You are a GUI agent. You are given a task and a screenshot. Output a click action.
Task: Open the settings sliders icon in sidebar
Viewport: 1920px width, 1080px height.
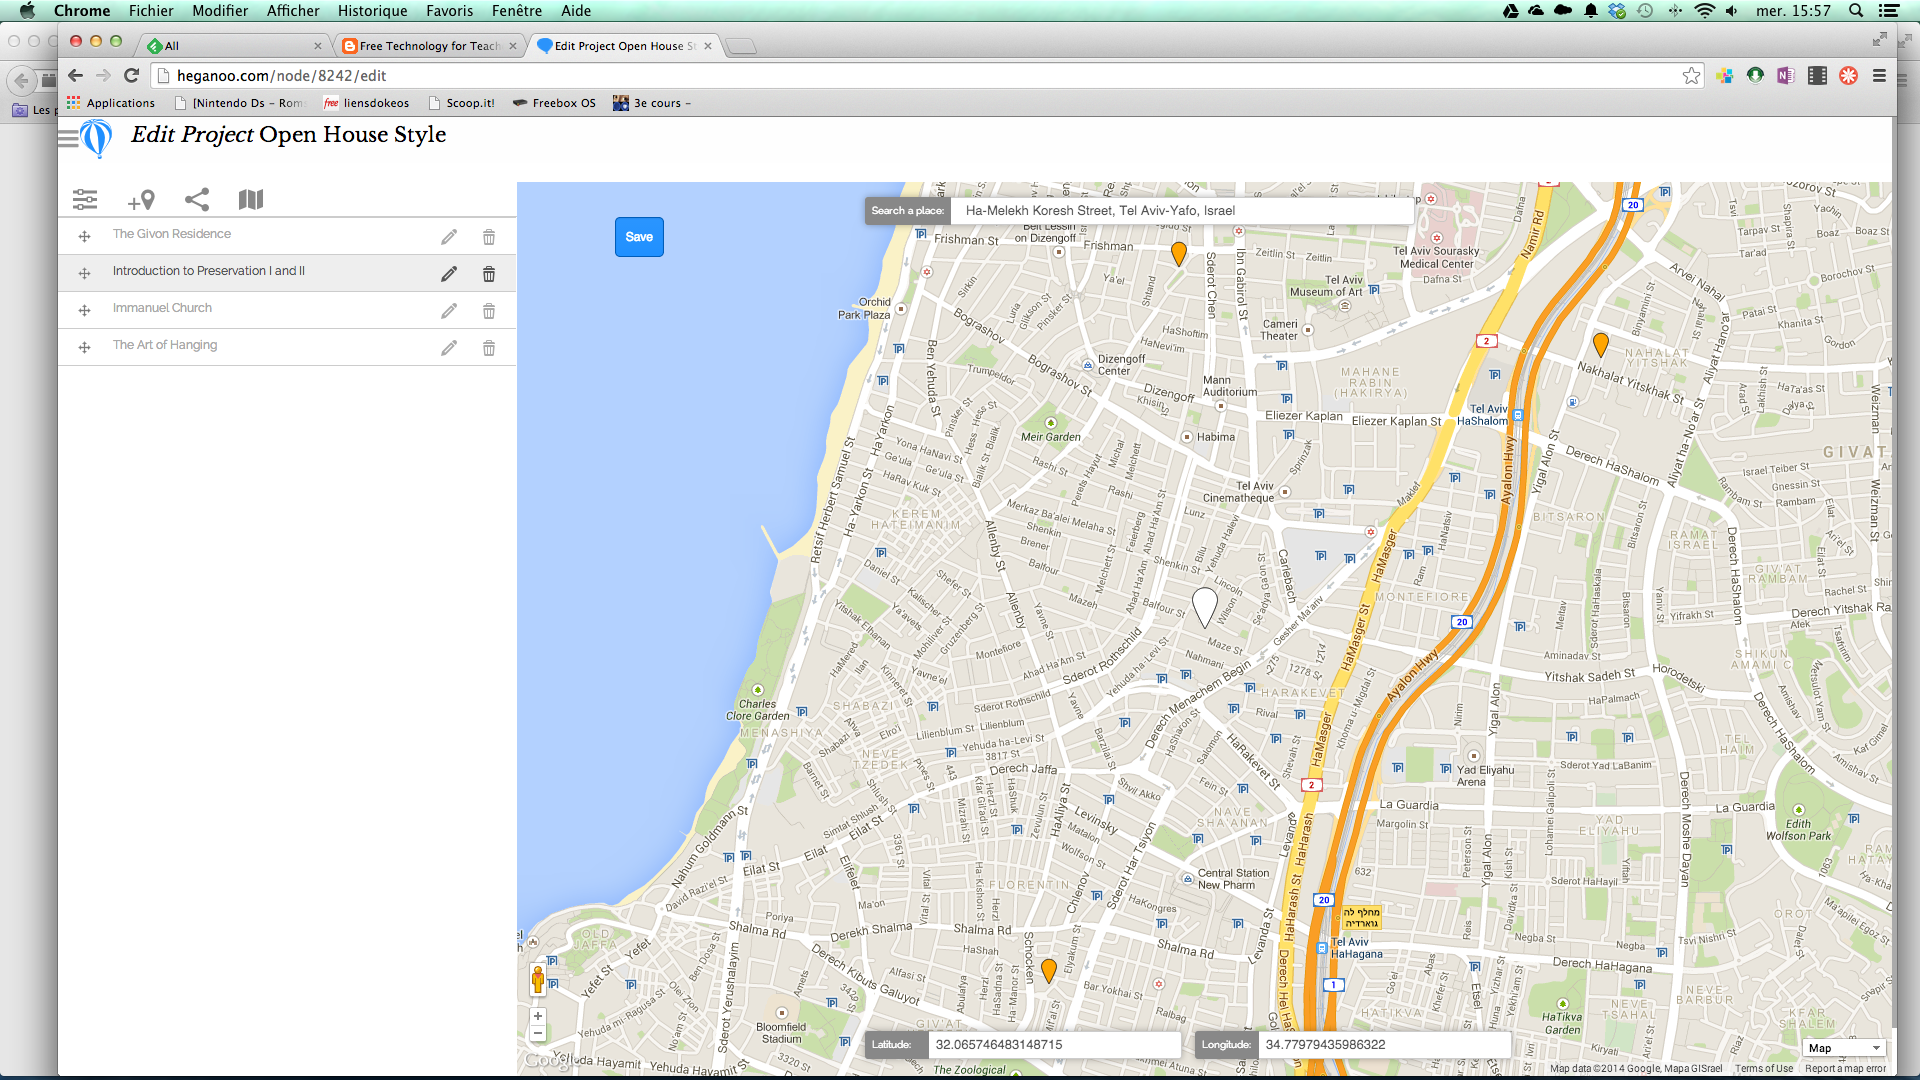[x=85, y=200]
